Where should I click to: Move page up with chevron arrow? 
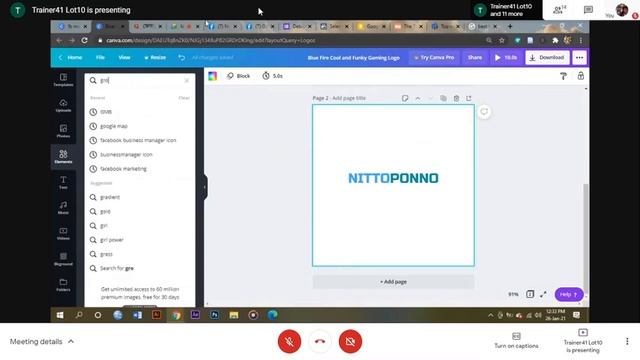(x=418, y=98)
